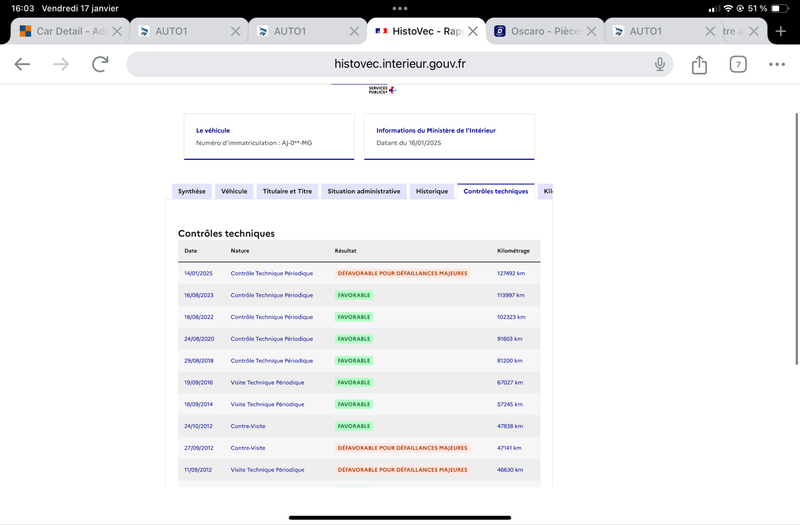The height and width of the screenshot is (525, 800).
Task: Switch to the Oscaro - Pièces browser tab
Action: pos(545,31)
